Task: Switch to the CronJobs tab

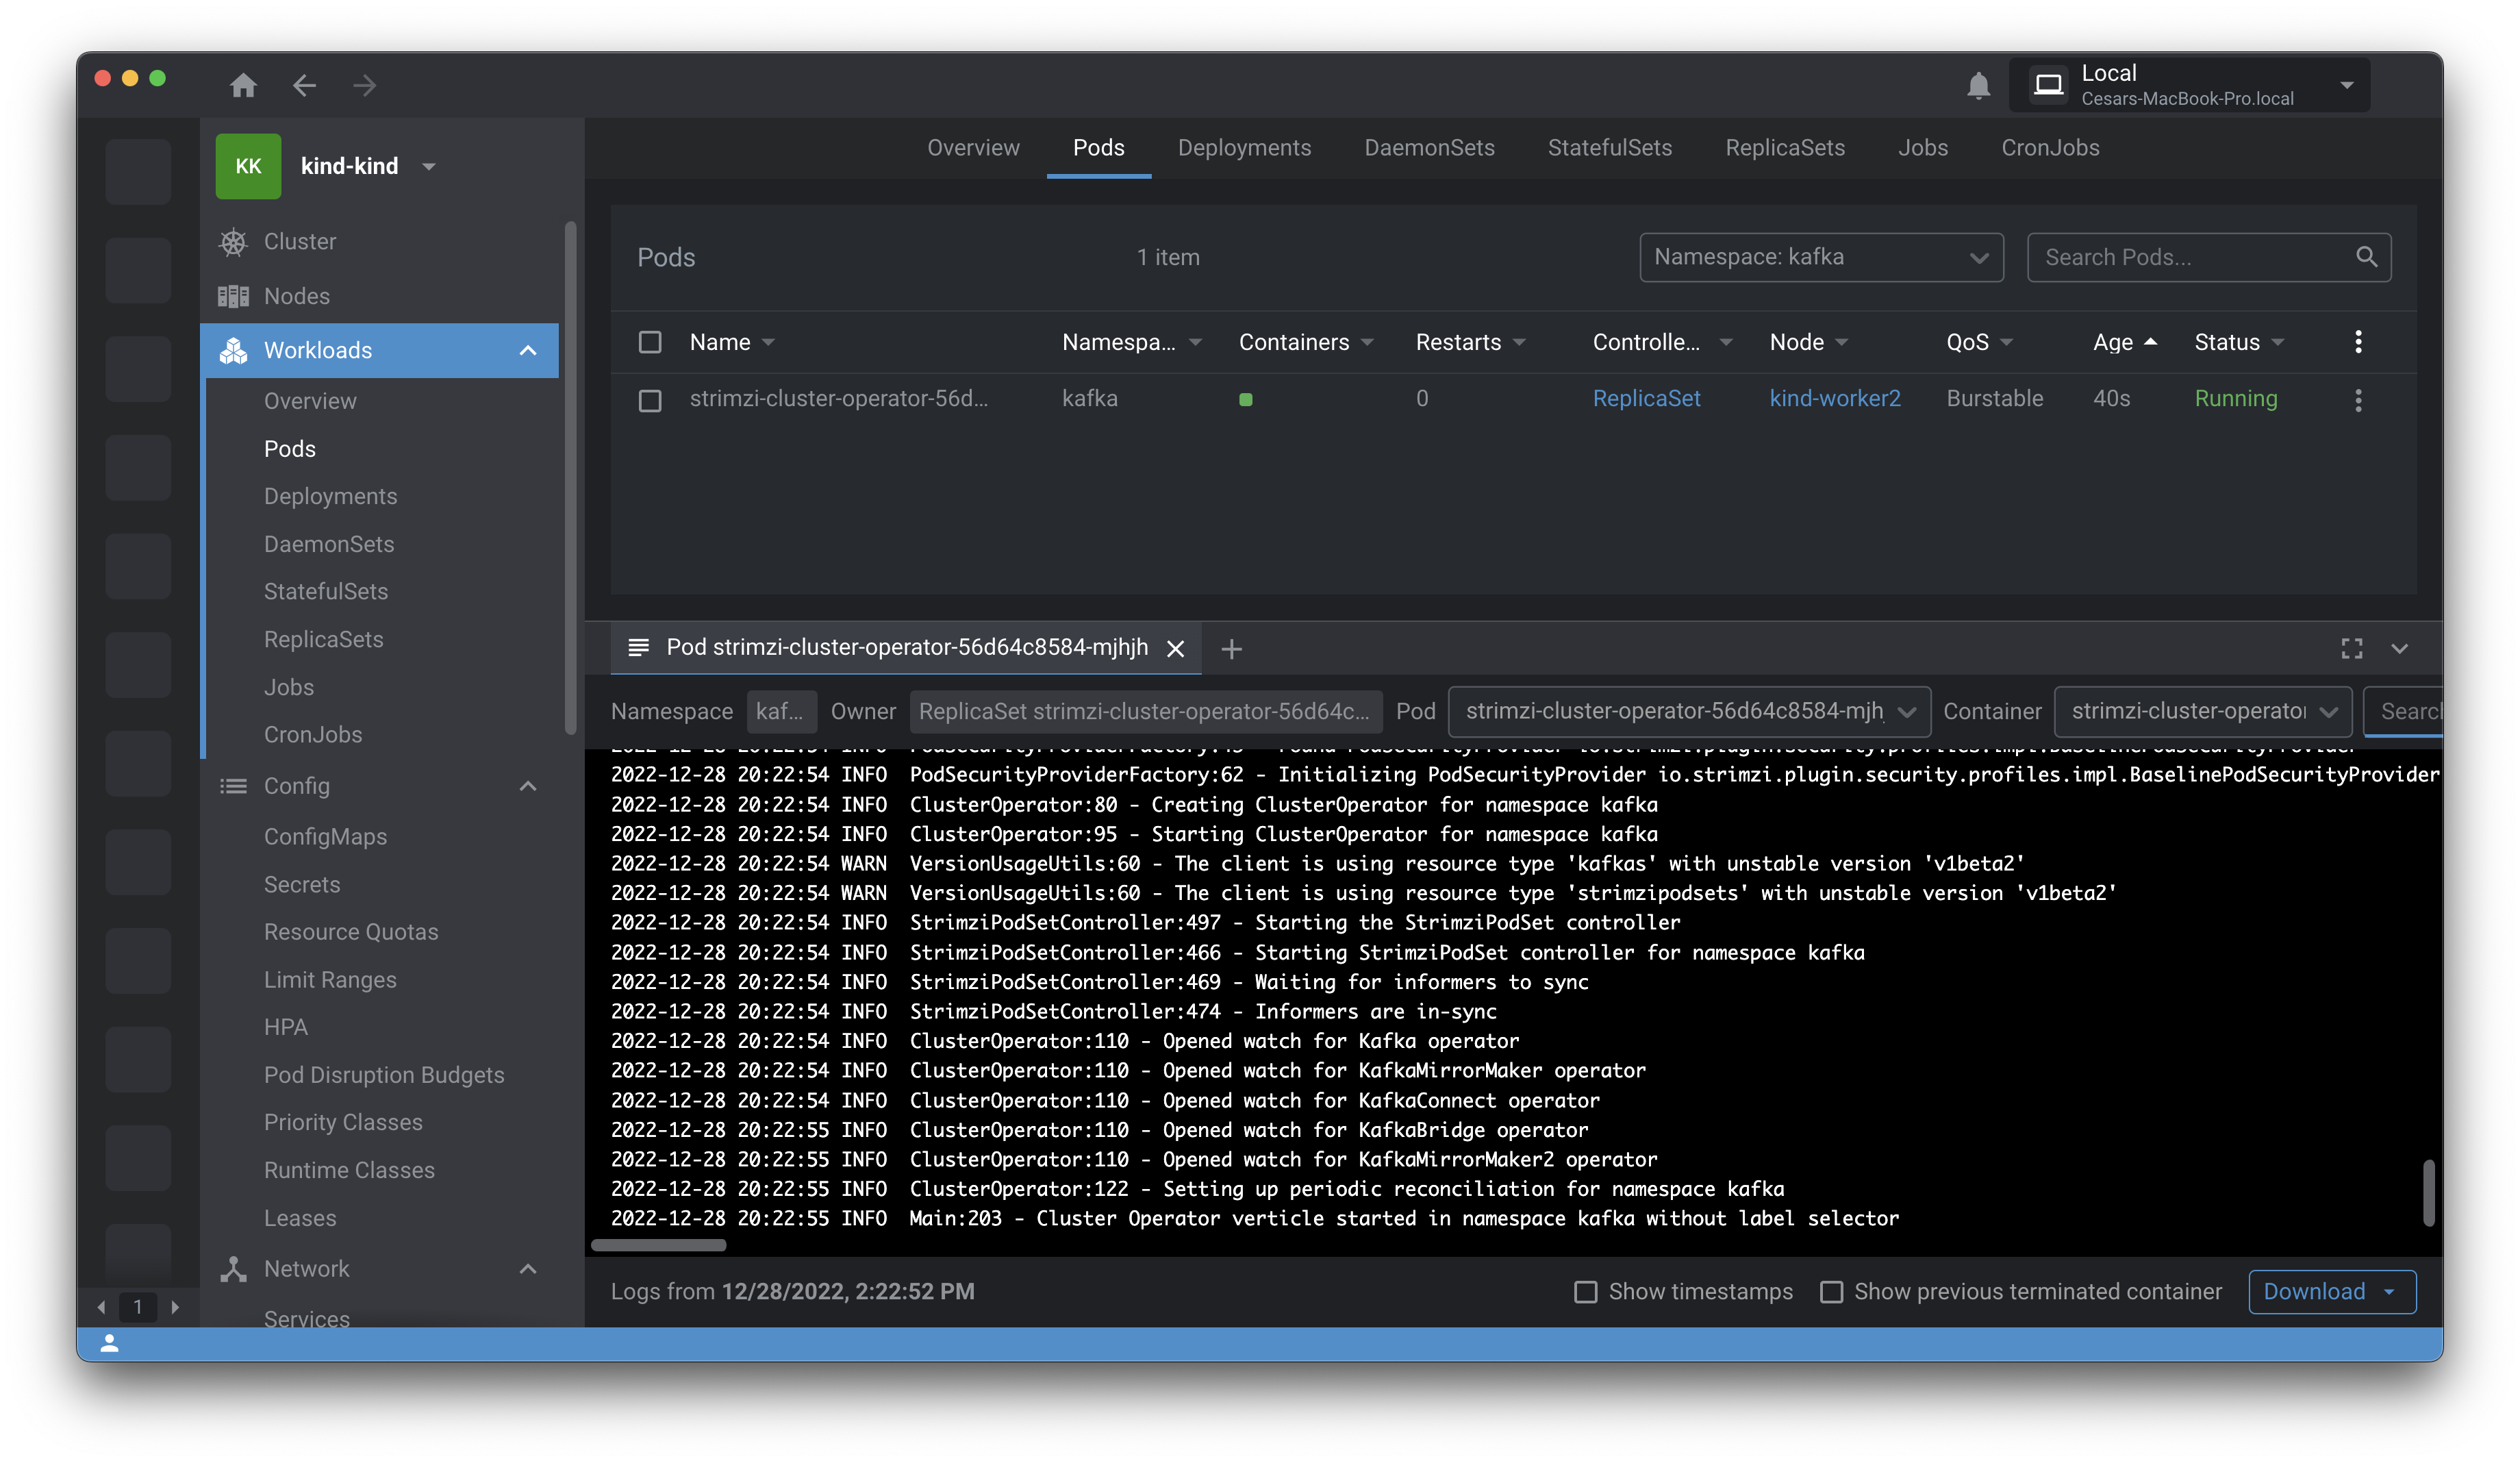Action: pos(2050,147)
